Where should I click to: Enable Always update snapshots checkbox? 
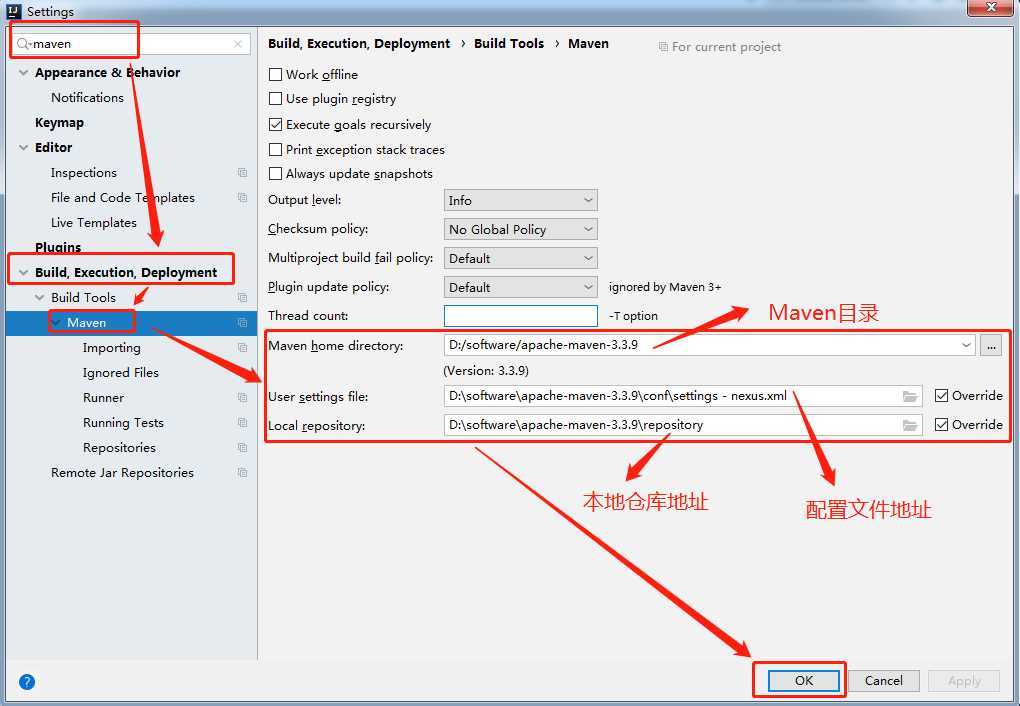pyautogui.click(x=275, y=174)
